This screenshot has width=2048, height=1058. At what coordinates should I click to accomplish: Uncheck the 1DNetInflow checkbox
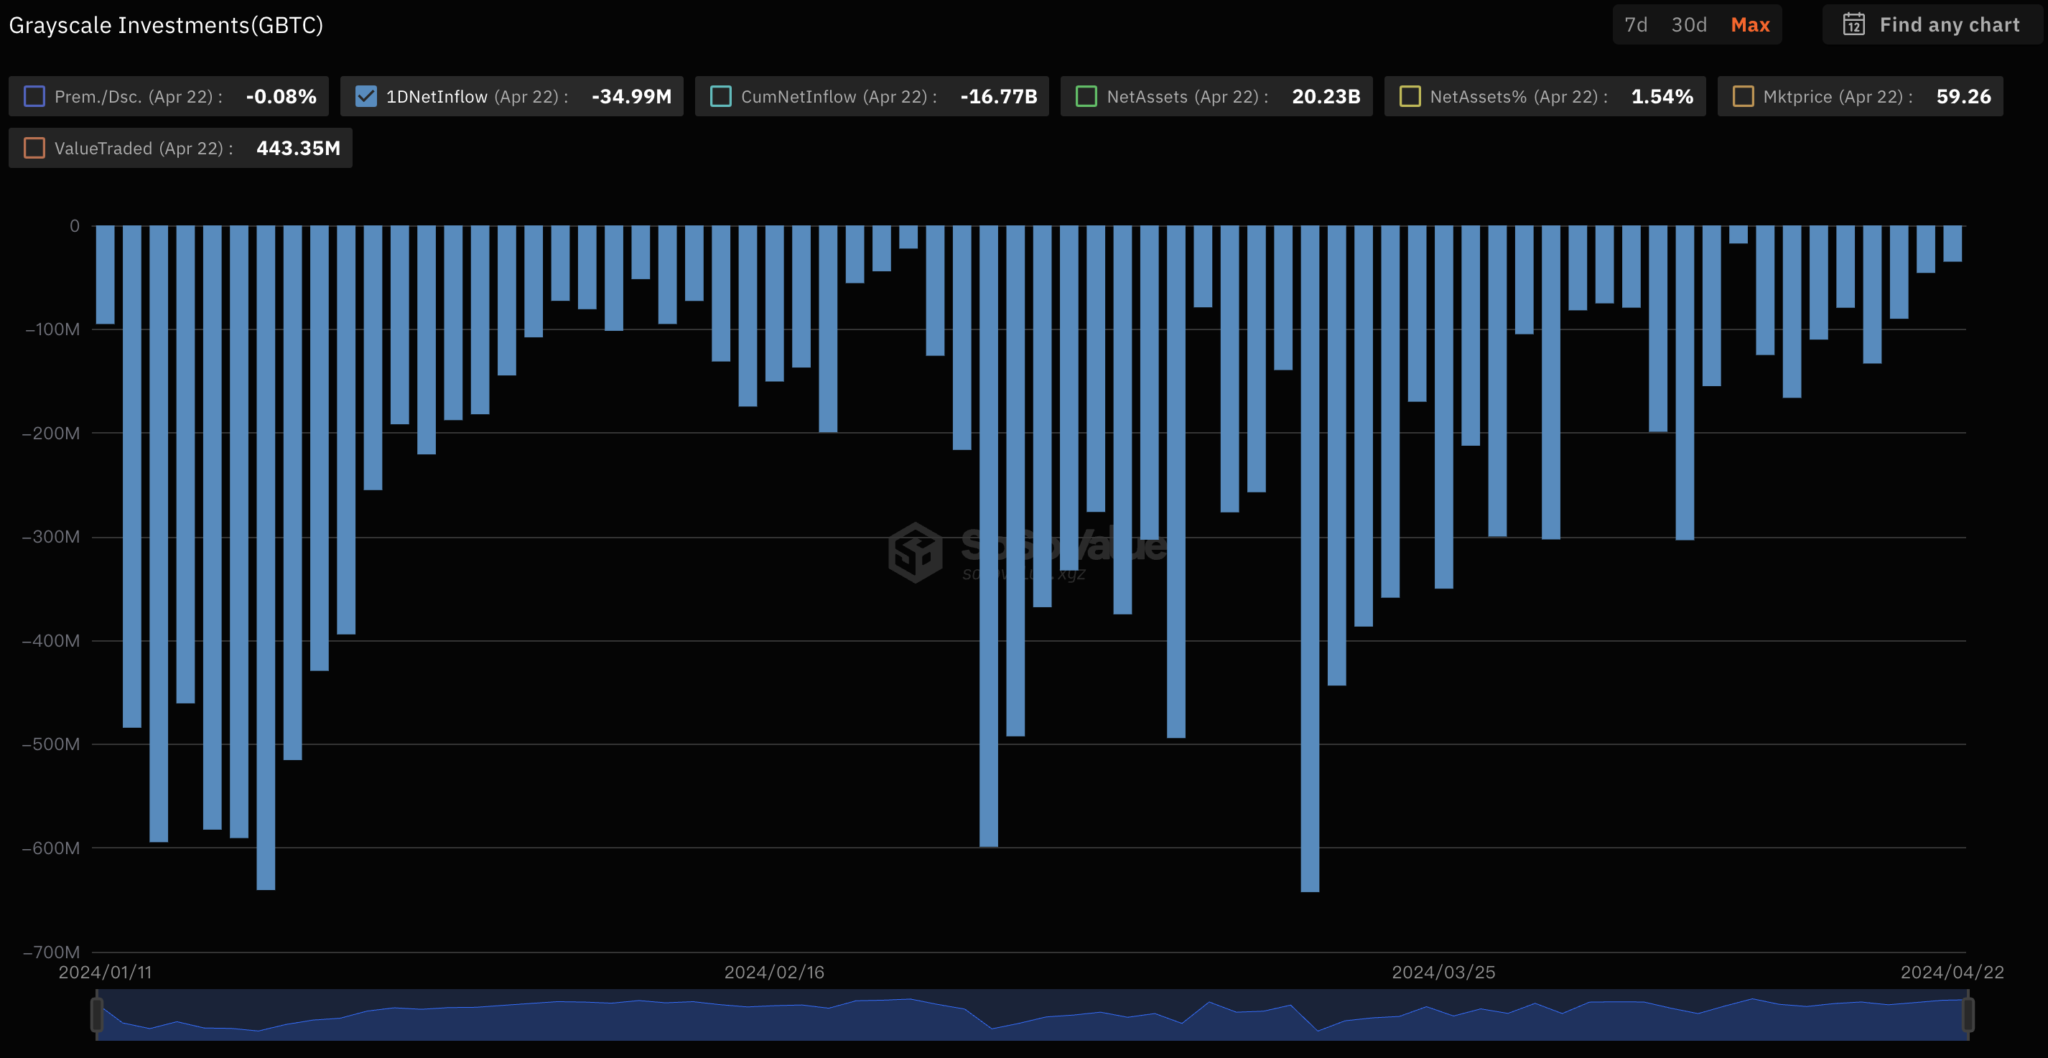[x=366, y=97]
